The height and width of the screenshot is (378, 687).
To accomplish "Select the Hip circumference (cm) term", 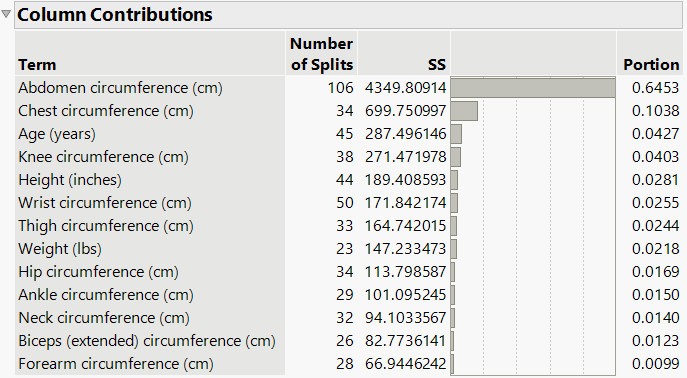I will 98,272.
